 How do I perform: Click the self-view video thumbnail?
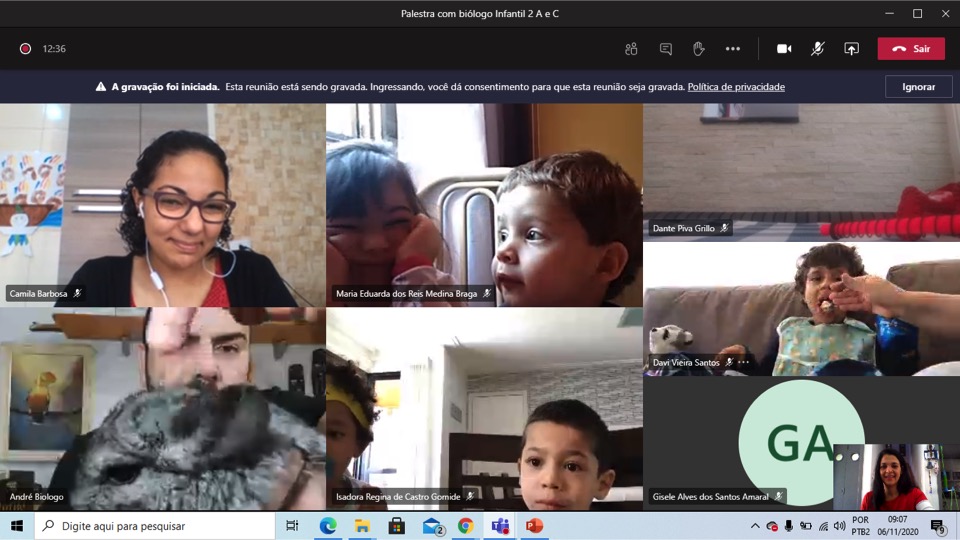(x=882, y=477)
